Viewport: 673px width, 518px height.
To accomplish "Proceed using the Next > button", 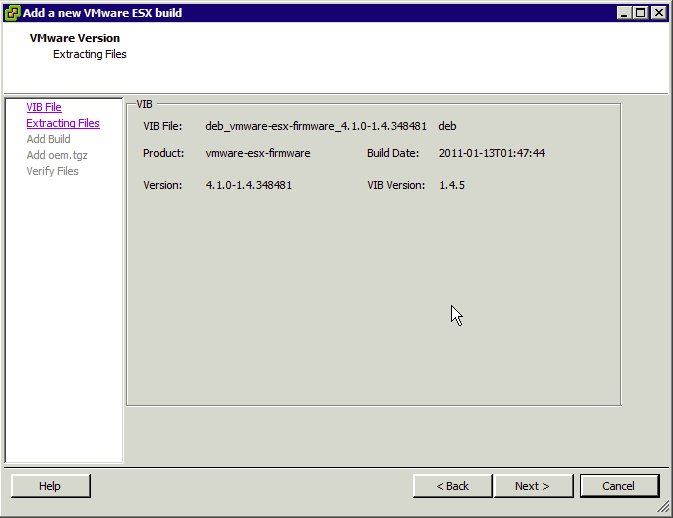I will click(532, 486).
